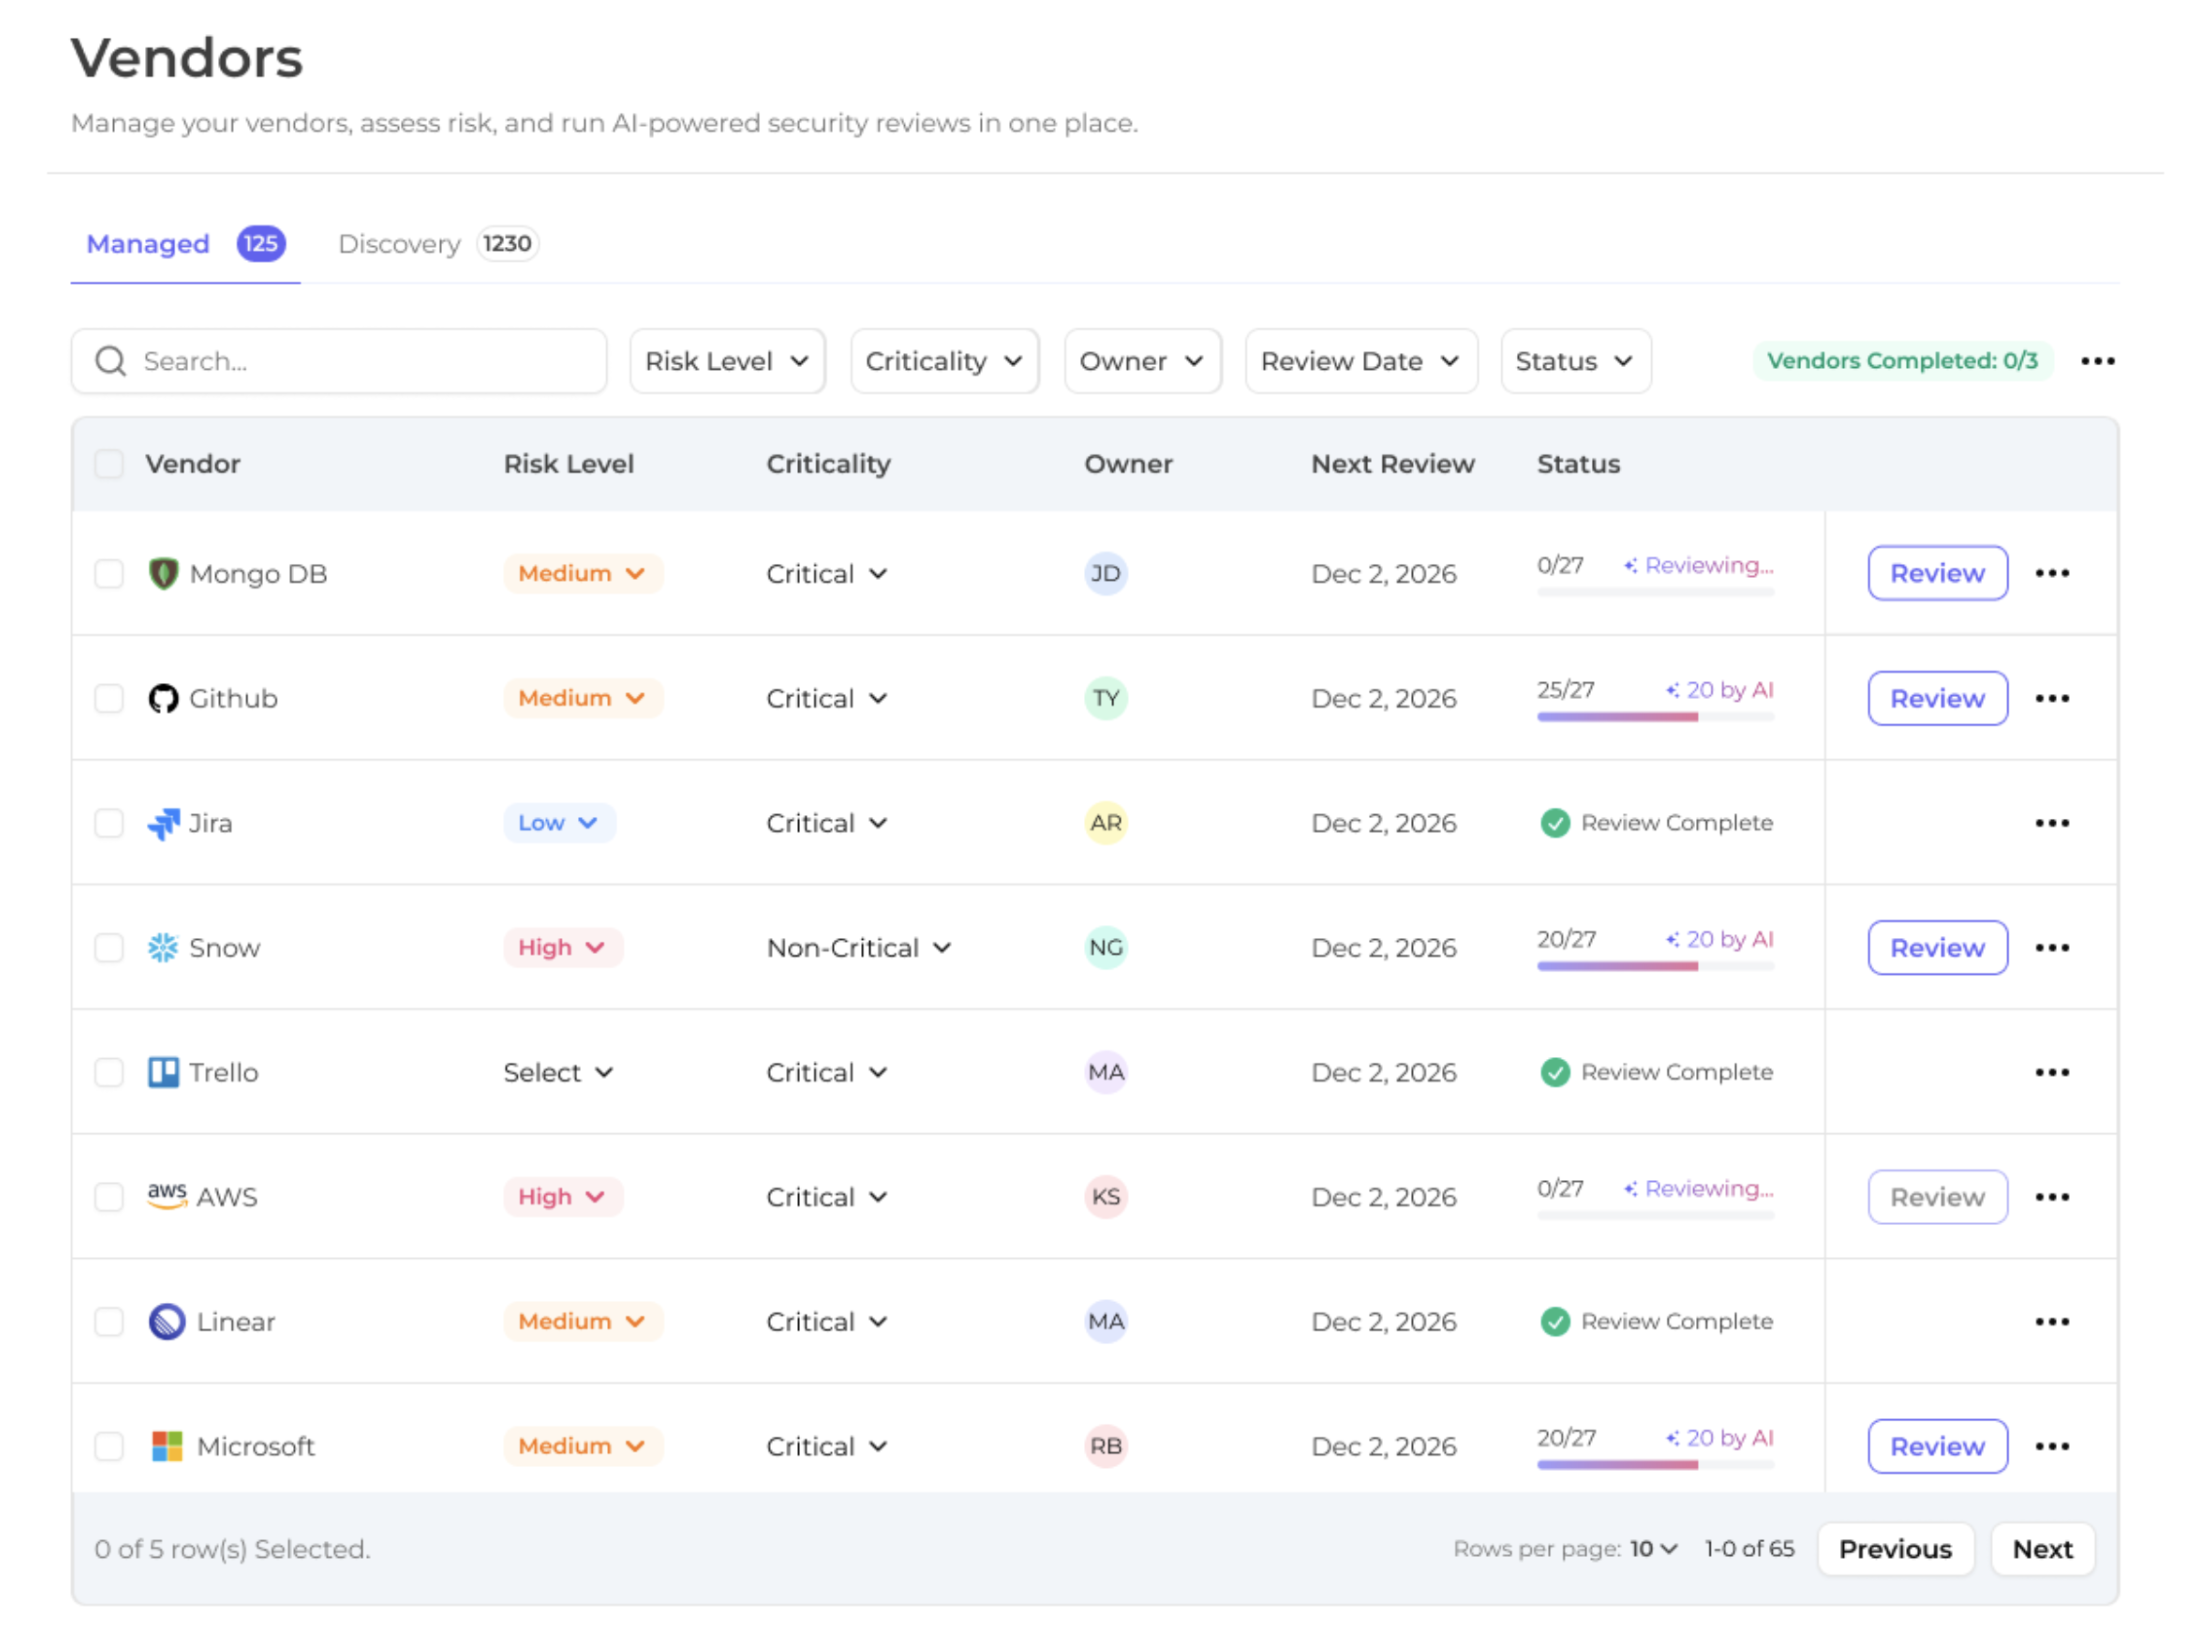Click Review button for Mongo DB
The width and height of the screenshot is (2188, 1640).
coord(1937,573)
